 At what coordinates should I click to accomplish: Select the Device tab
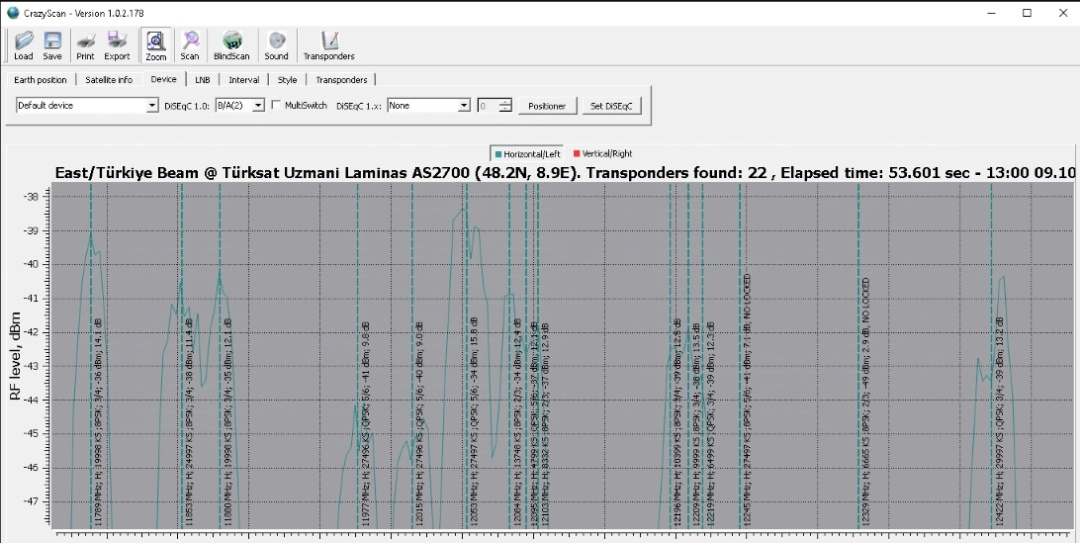pos(164,79)
